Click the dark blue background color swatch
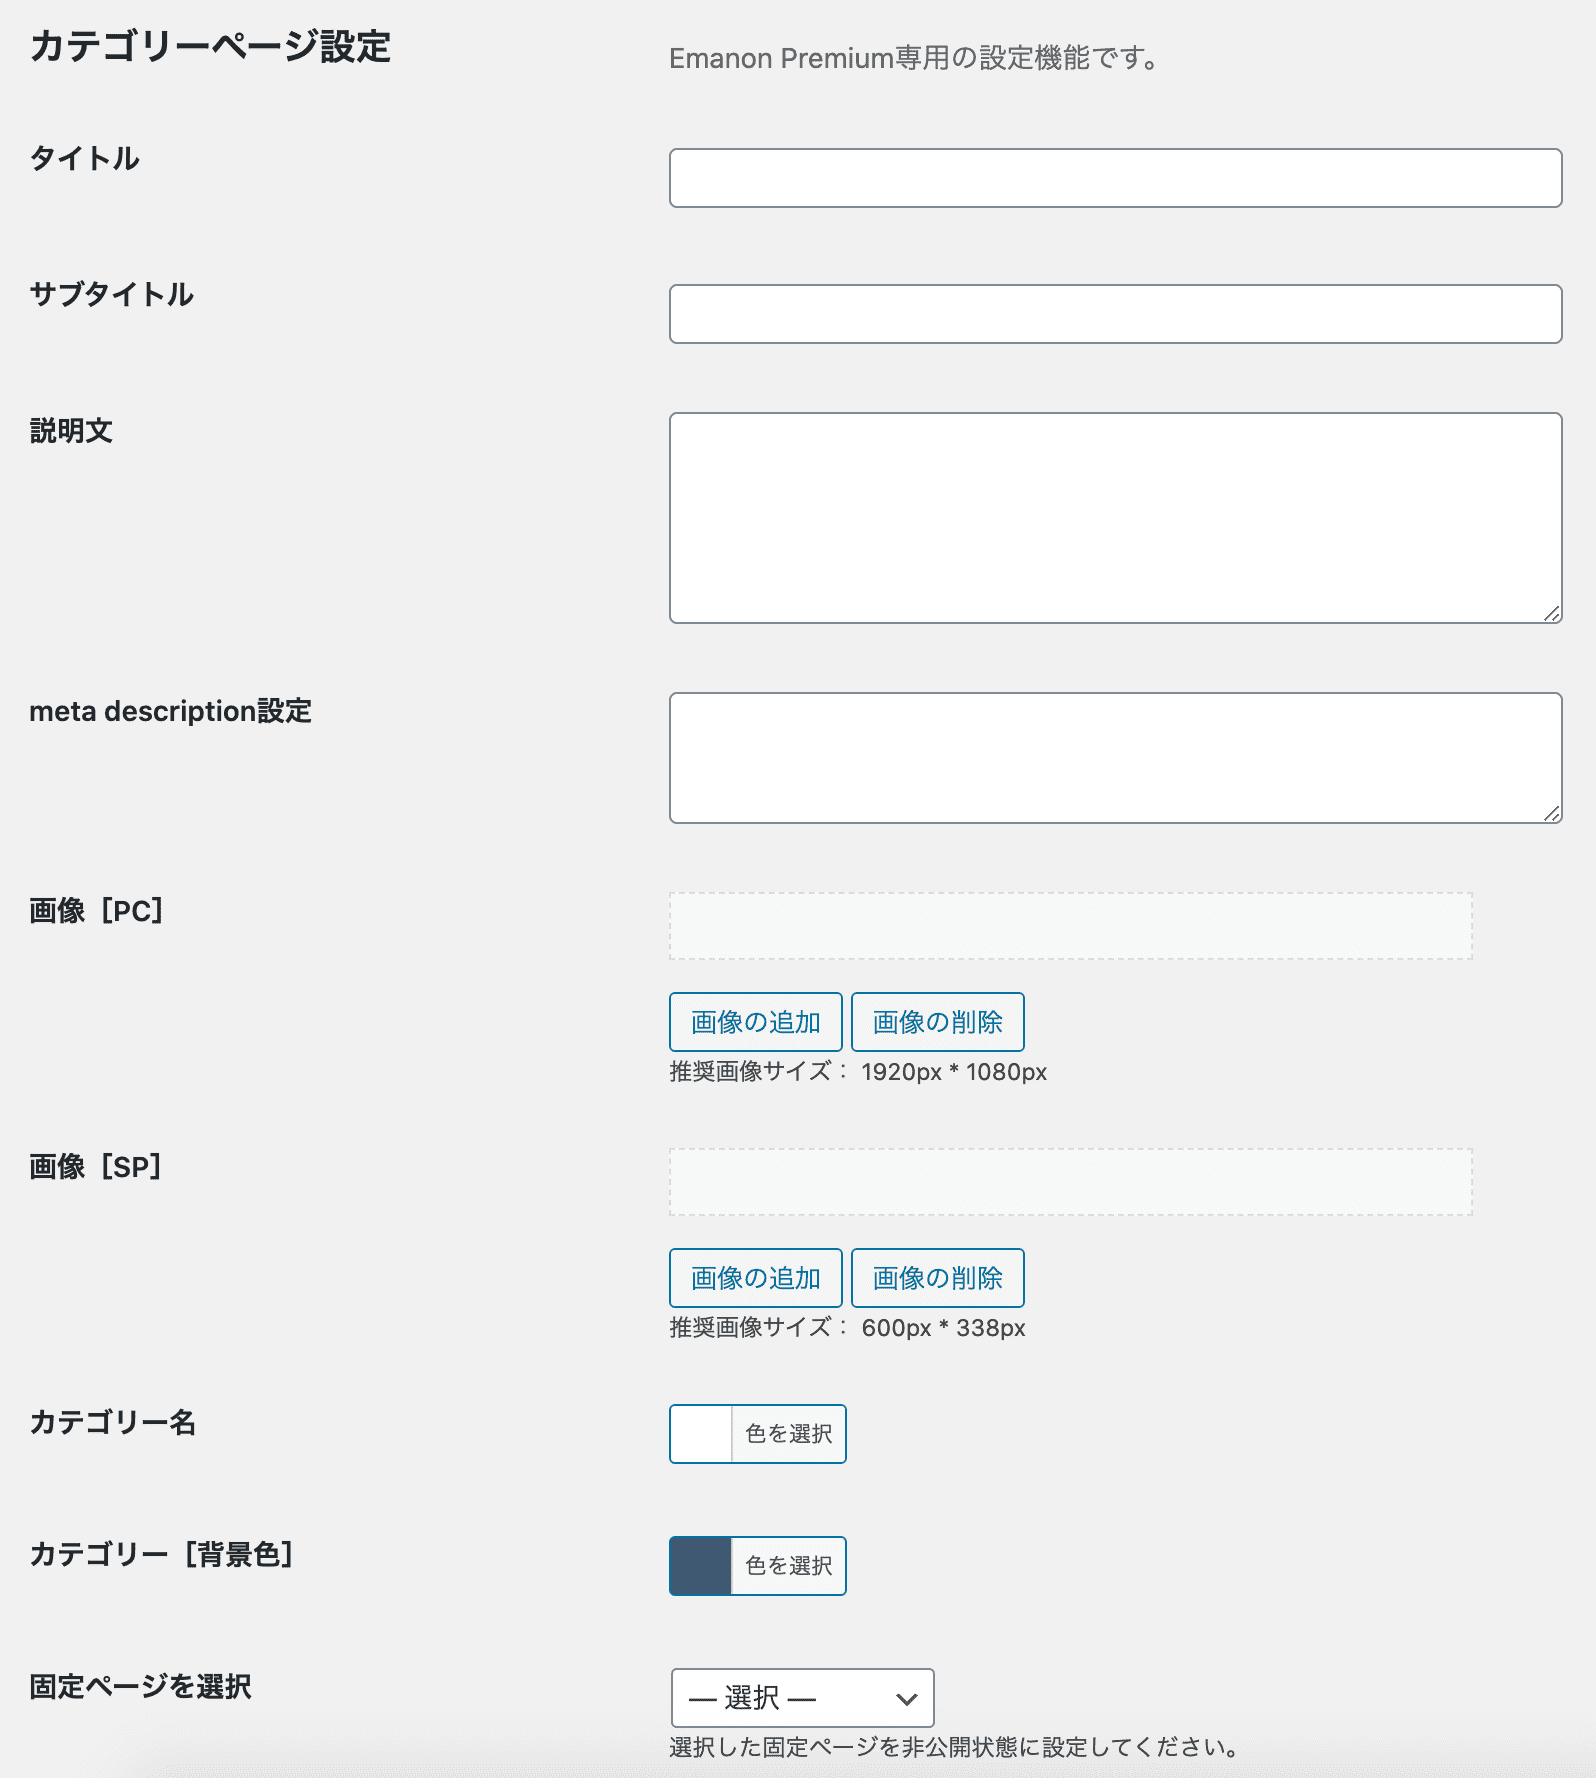The image size is (1596, 1778). click(x=701, y=1566)
